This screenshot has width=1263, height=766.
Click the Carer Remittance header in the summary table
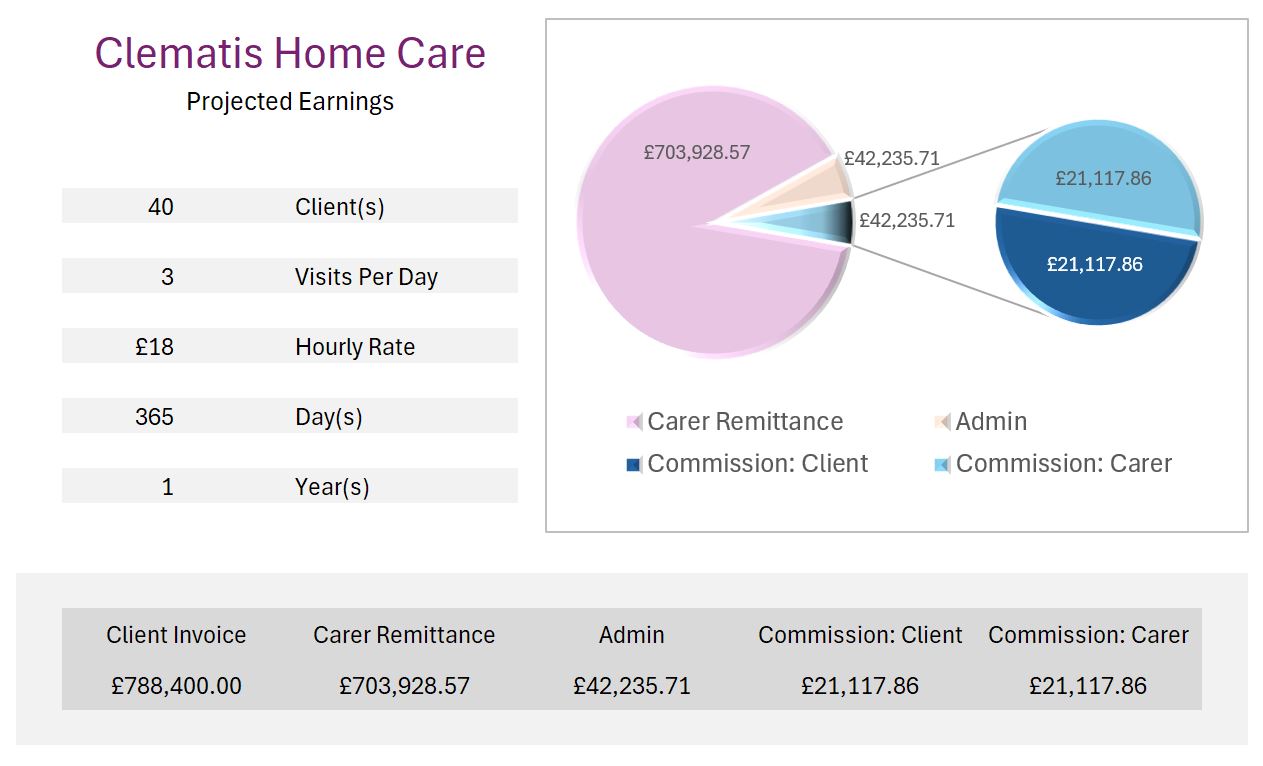(404, 635)
